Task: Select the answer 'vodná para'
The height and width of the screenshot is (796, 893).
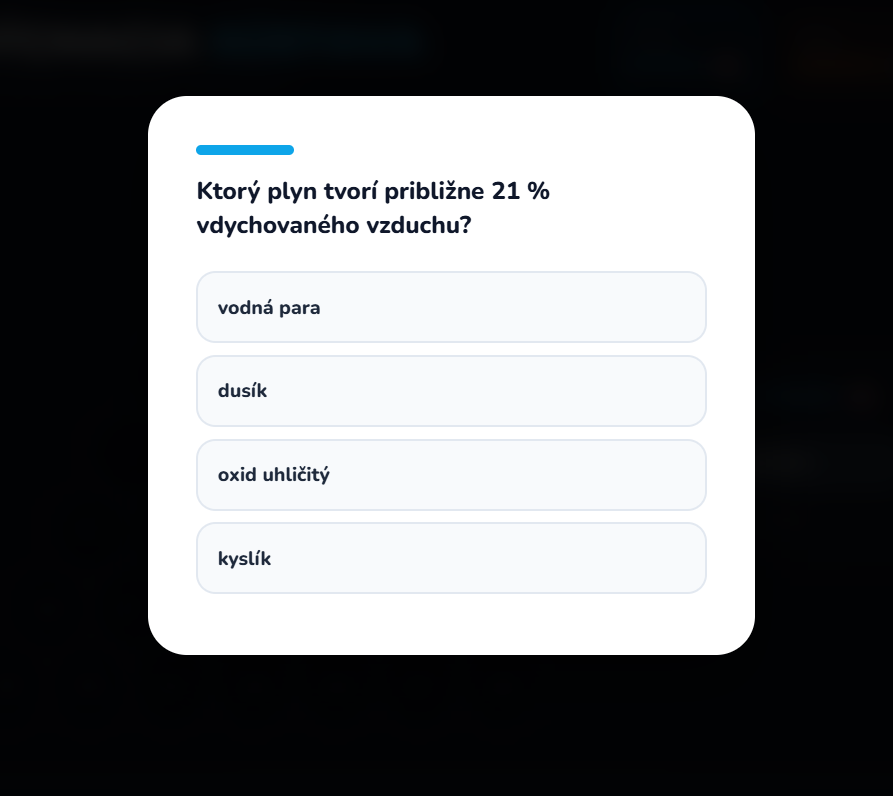Action: (x=451, y=307)
